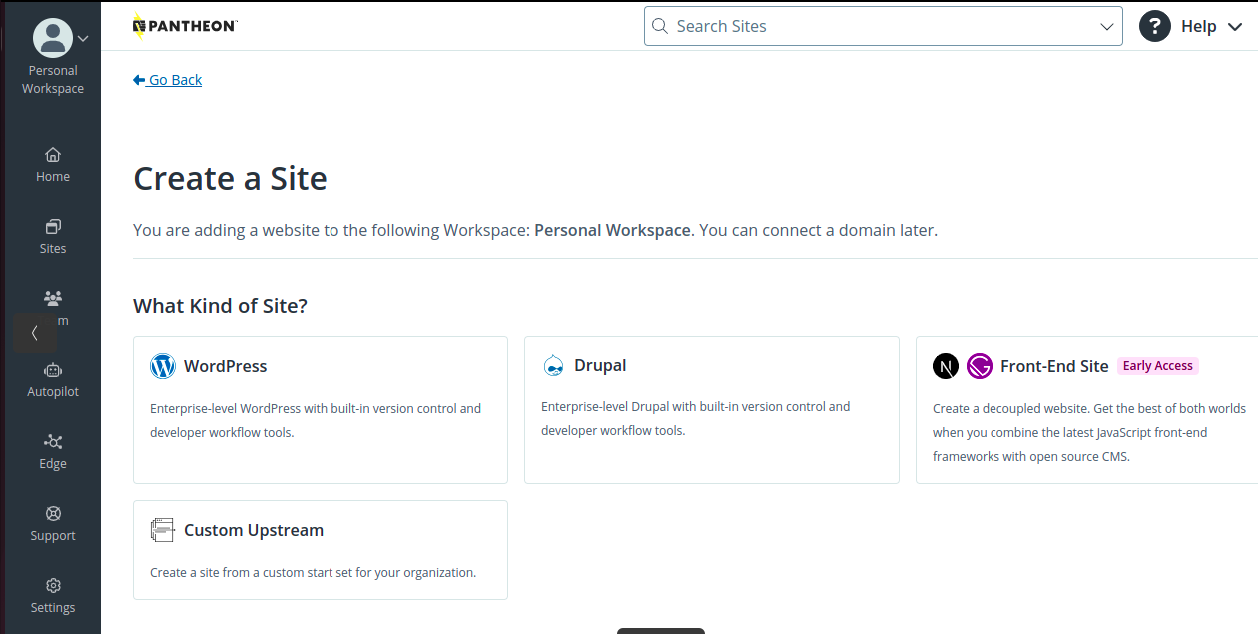Focus the Search Sites input field
1258x634 pixels.
pos(870,27)
